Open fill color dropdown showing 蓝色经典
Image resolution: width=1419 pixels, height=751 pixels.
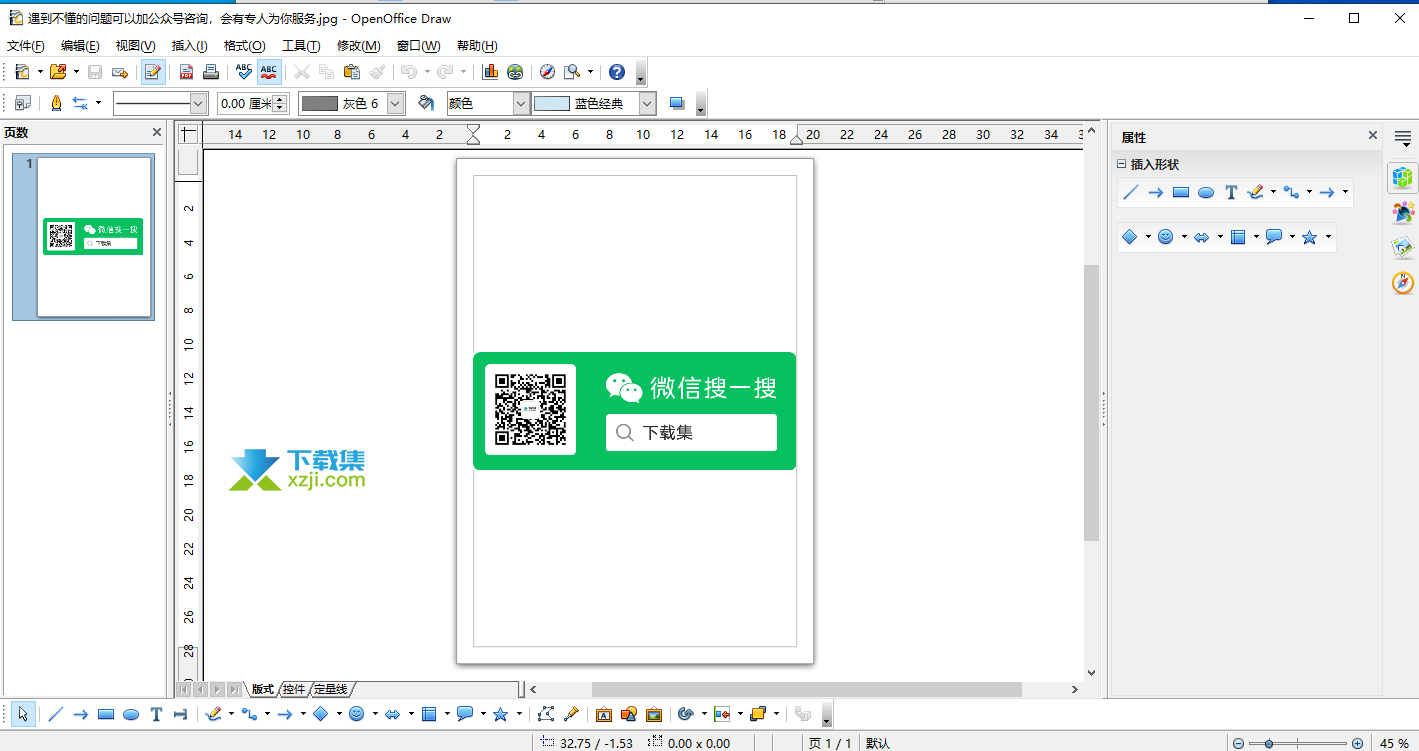pyautogui.click(x=648, y=103)
